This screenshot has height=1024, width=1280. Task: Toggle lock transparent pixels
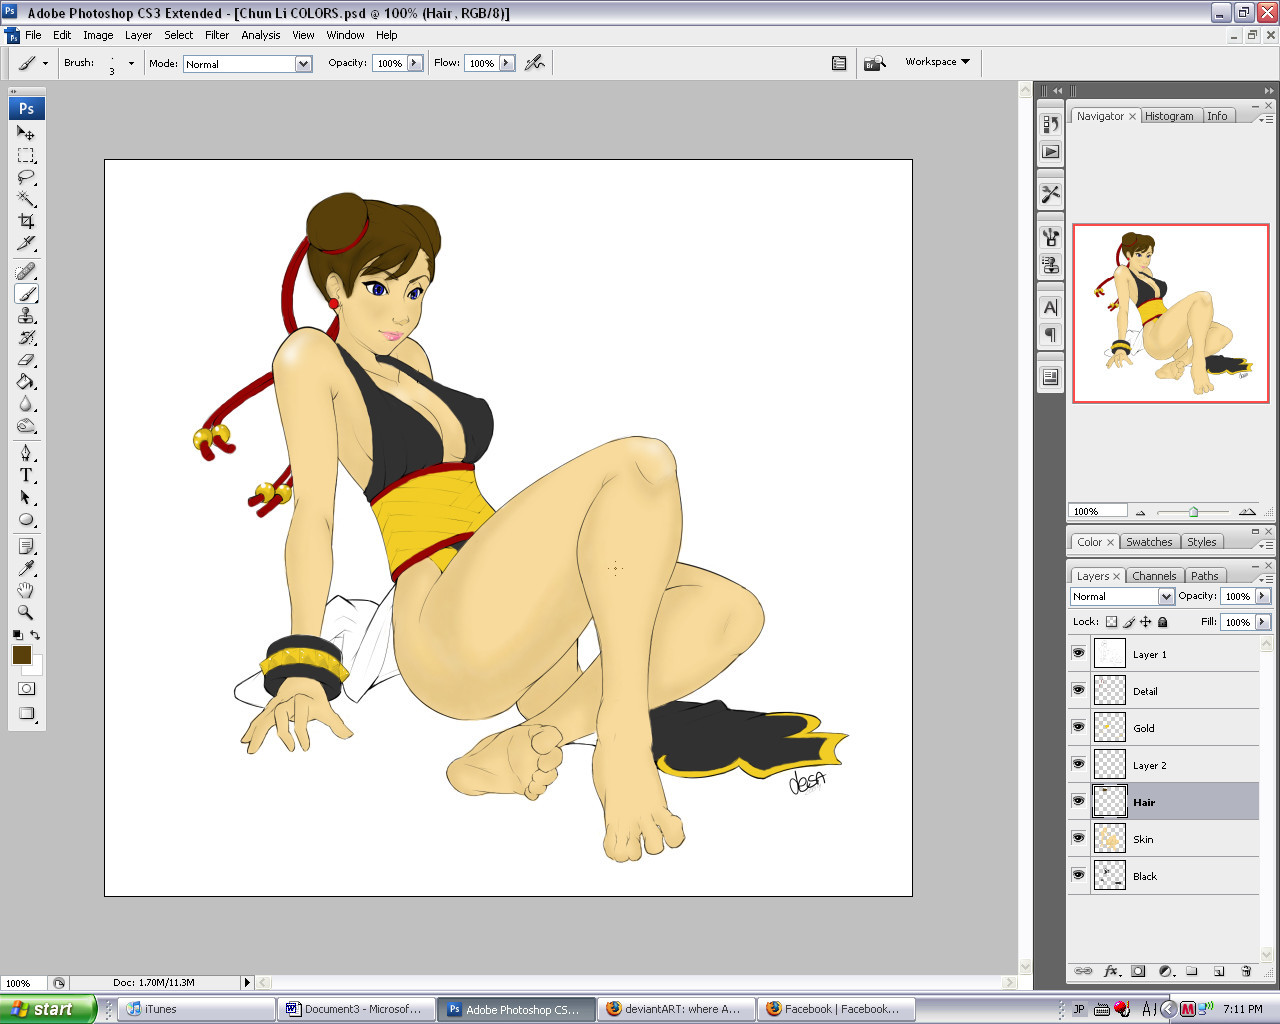1111,622
